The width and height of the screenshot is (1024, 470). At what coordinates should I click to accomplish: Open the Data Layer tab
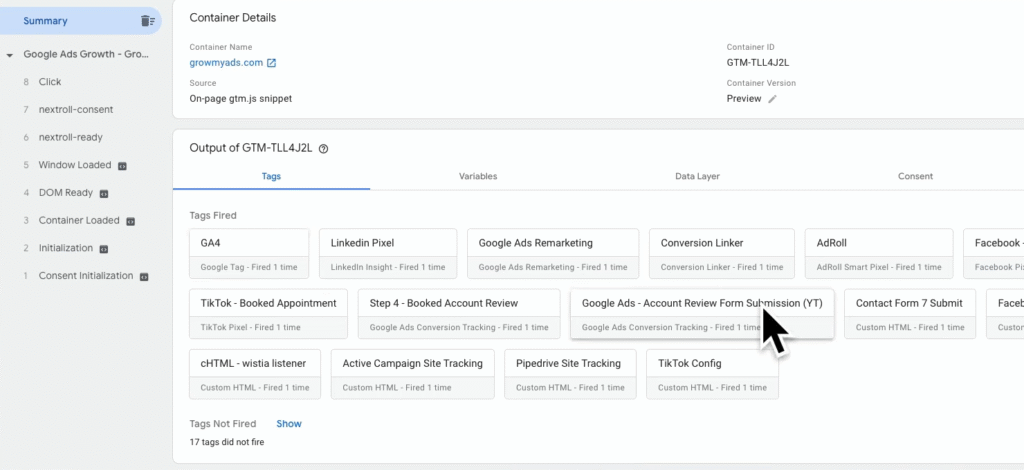[x=696, y=176]
